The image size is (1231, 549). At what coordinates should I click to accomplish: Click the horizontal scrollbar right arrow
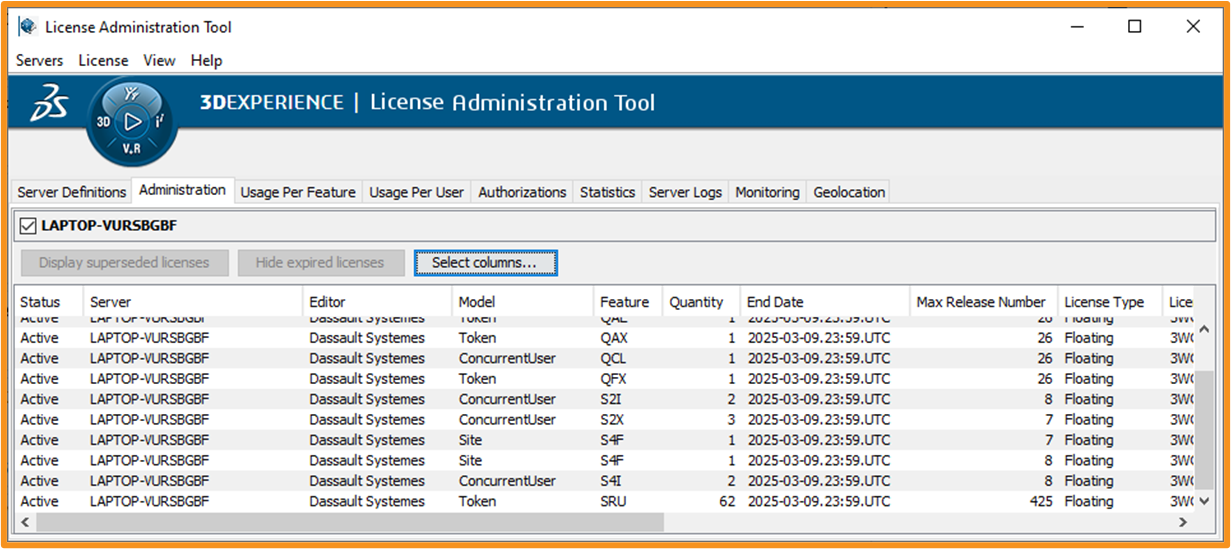click(1183, 522)
